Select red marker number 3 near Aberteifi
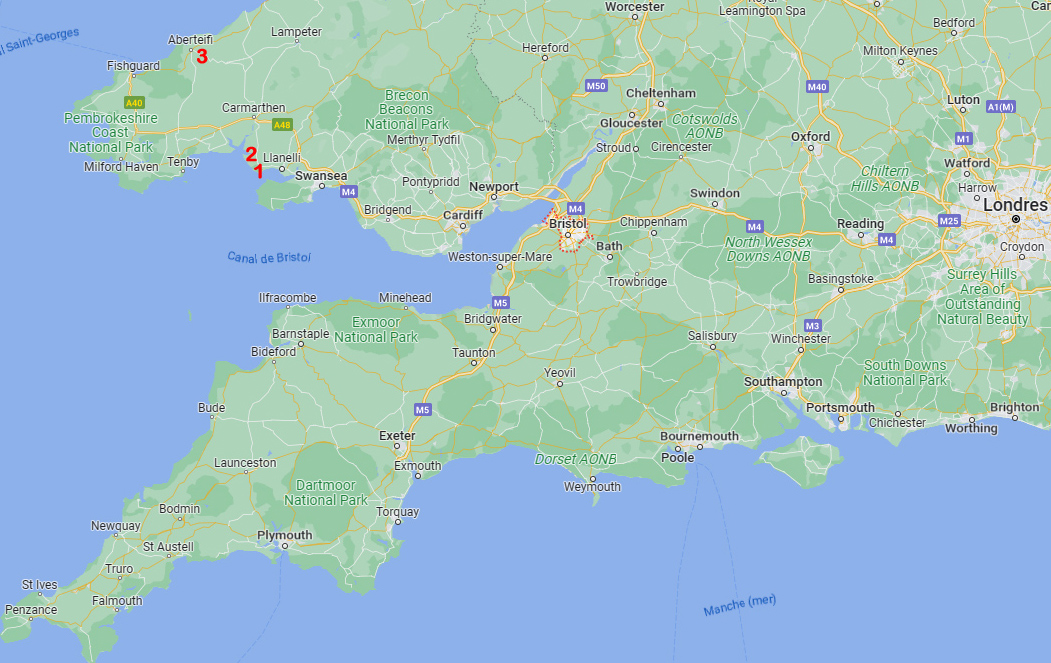 202,56
